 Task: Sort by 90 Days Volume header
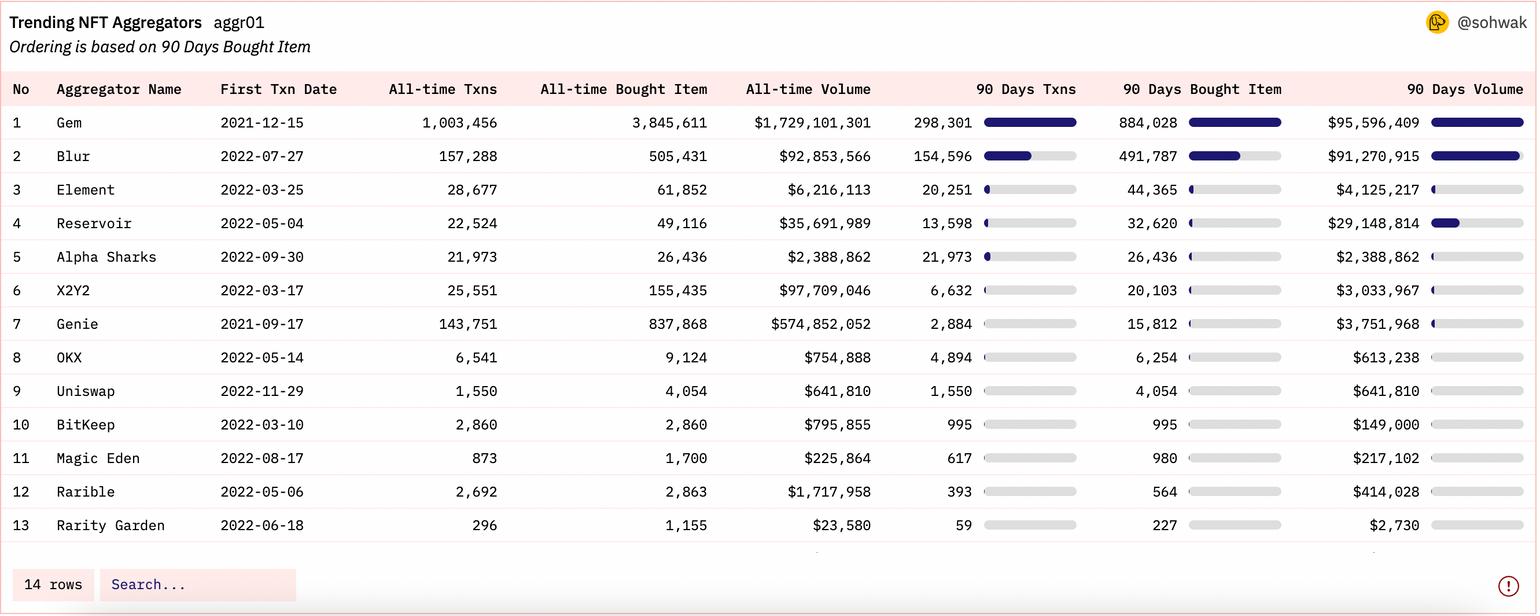point(1464,89)
